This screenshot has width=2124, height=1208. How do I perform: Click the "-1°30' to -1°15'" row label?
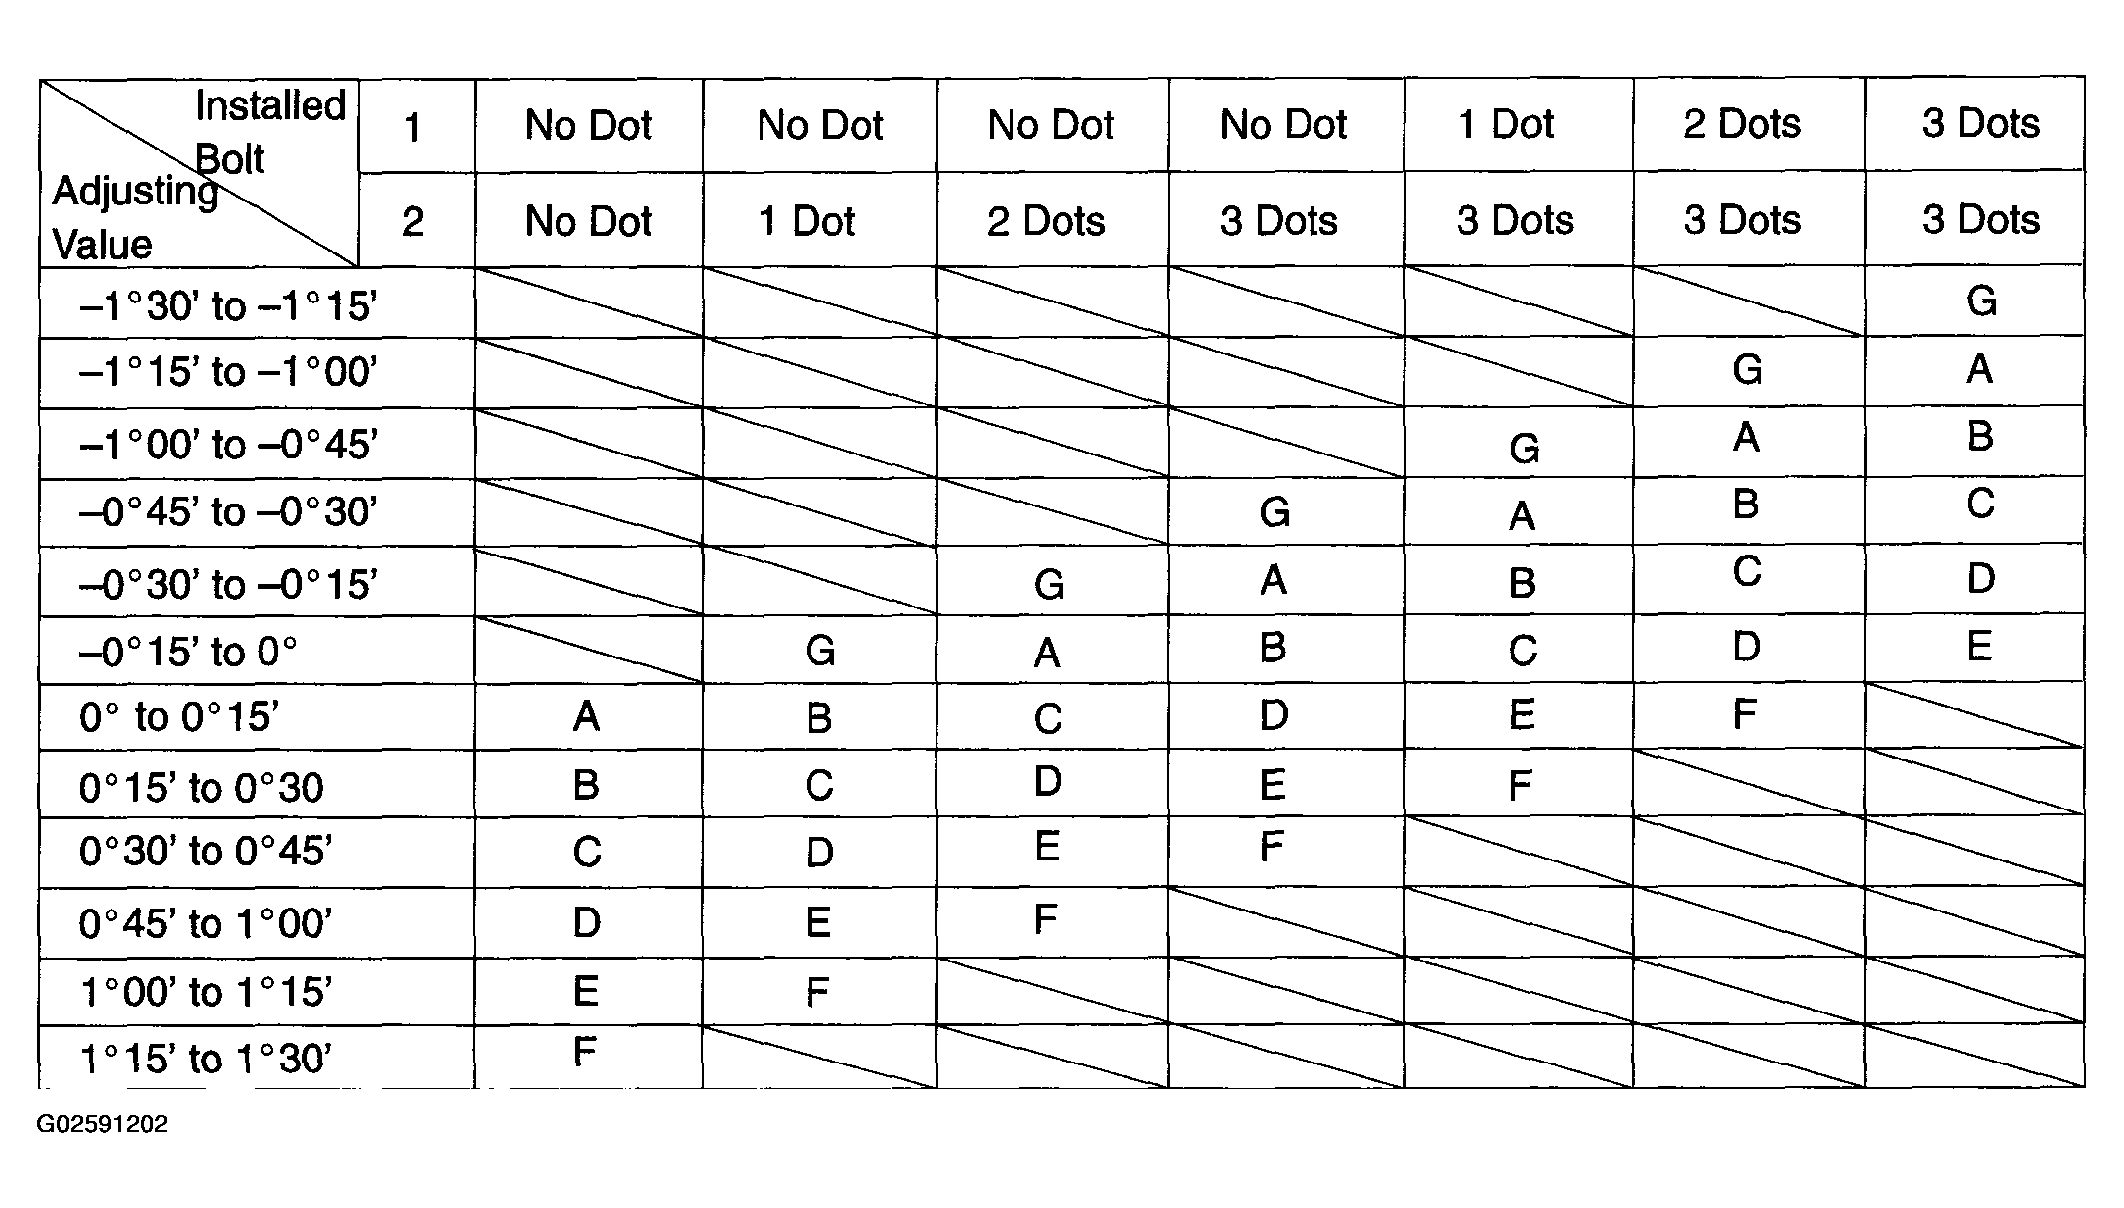(x=228, y=305)
